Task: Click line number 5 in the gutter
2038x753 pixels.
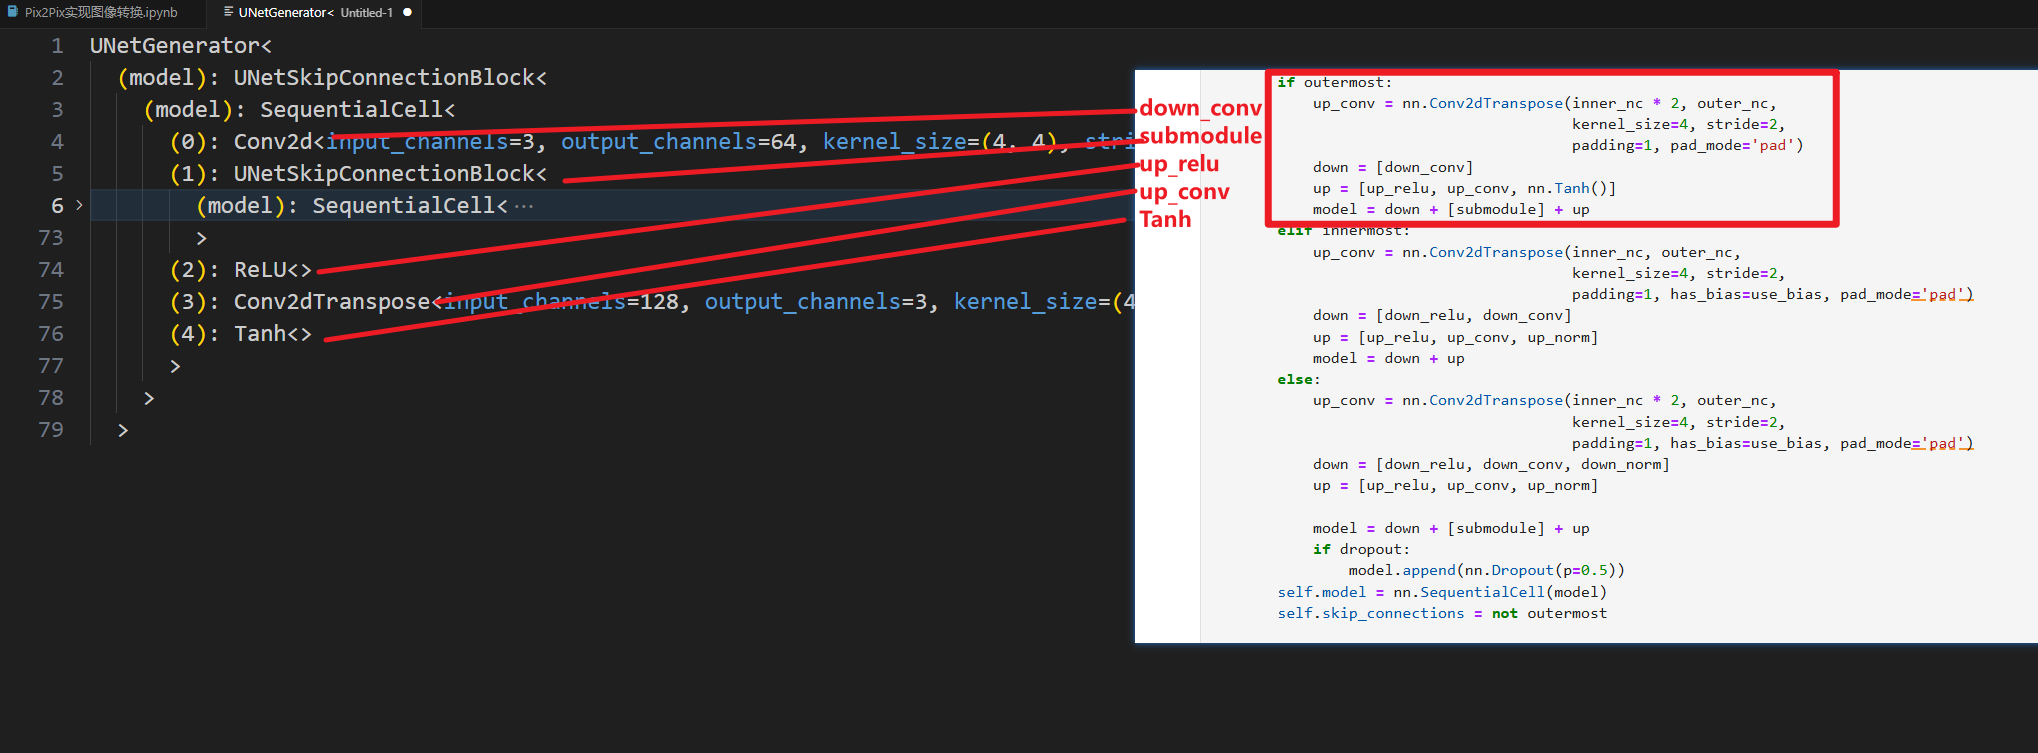Action: (57, 174)
